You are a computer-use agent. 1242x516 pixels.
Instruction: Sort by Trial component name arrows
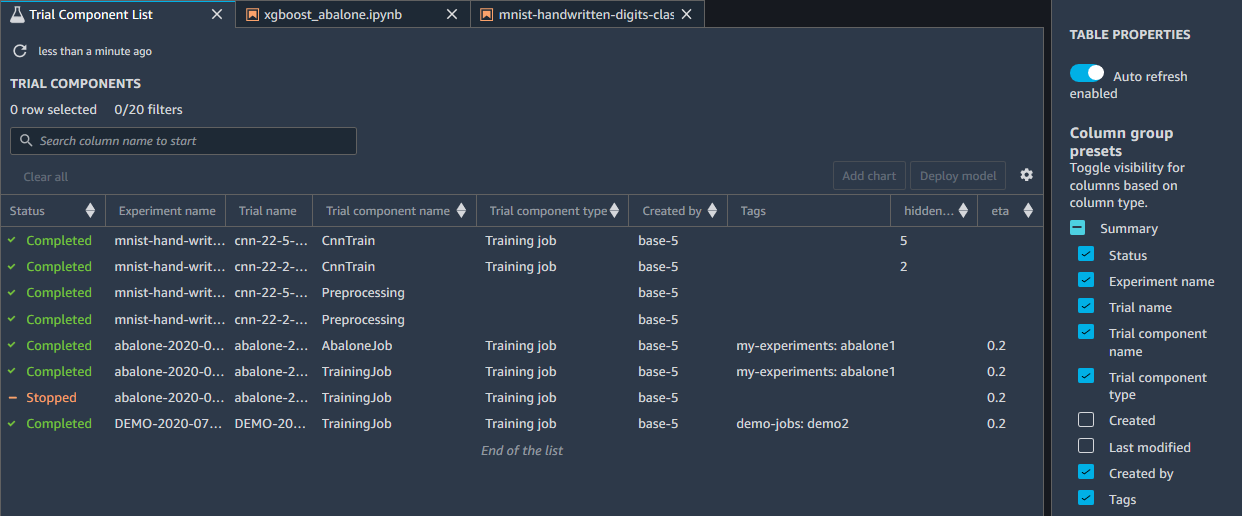[461, 211]
